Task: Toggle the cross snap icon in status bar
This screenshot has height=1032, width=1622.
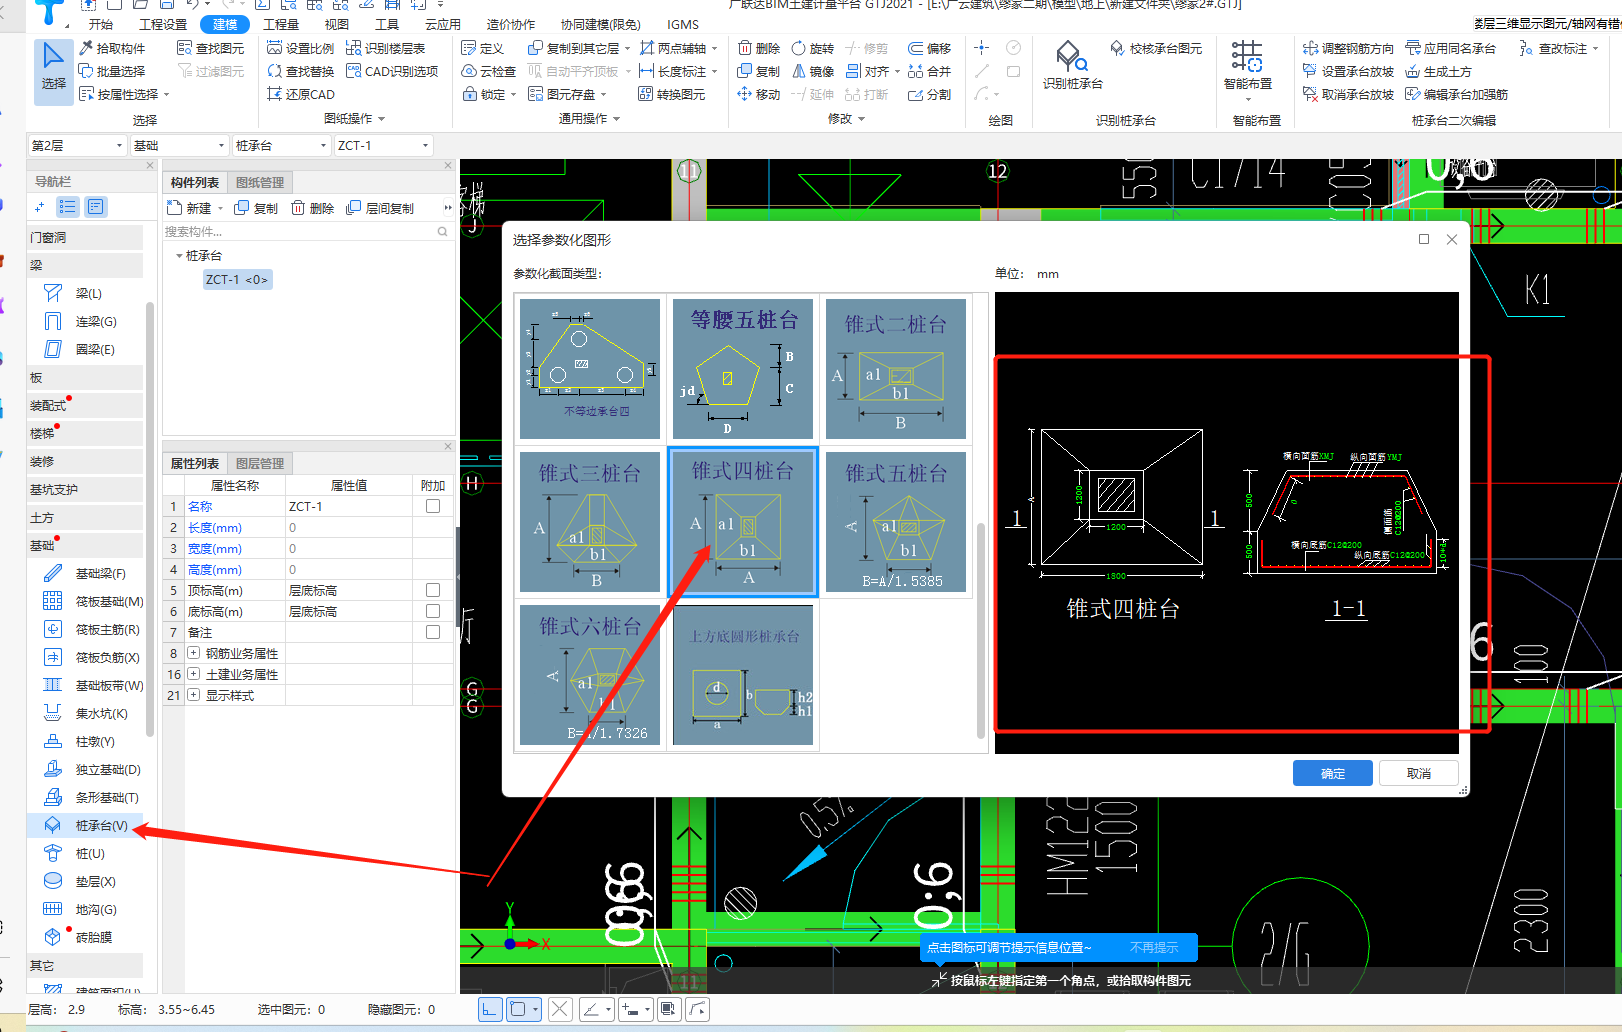Action: point(560,1009)
